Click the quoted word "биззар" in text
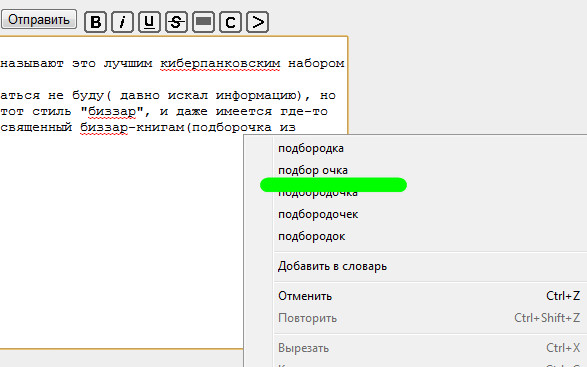Viewport: 587px width, 367px height. click(x=112, y=112)
